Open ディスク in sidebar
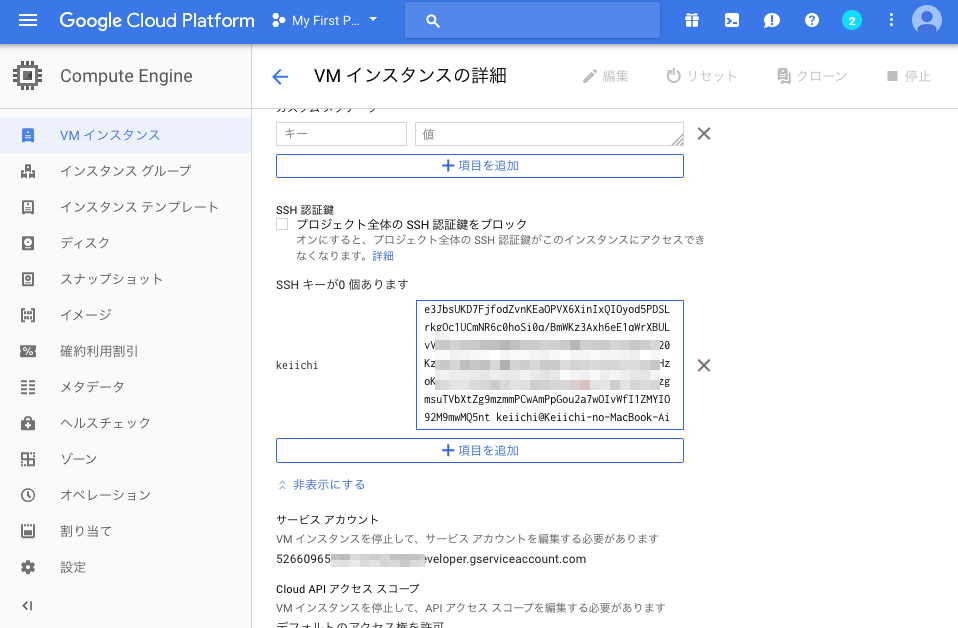958x628 pixels. 126,243
